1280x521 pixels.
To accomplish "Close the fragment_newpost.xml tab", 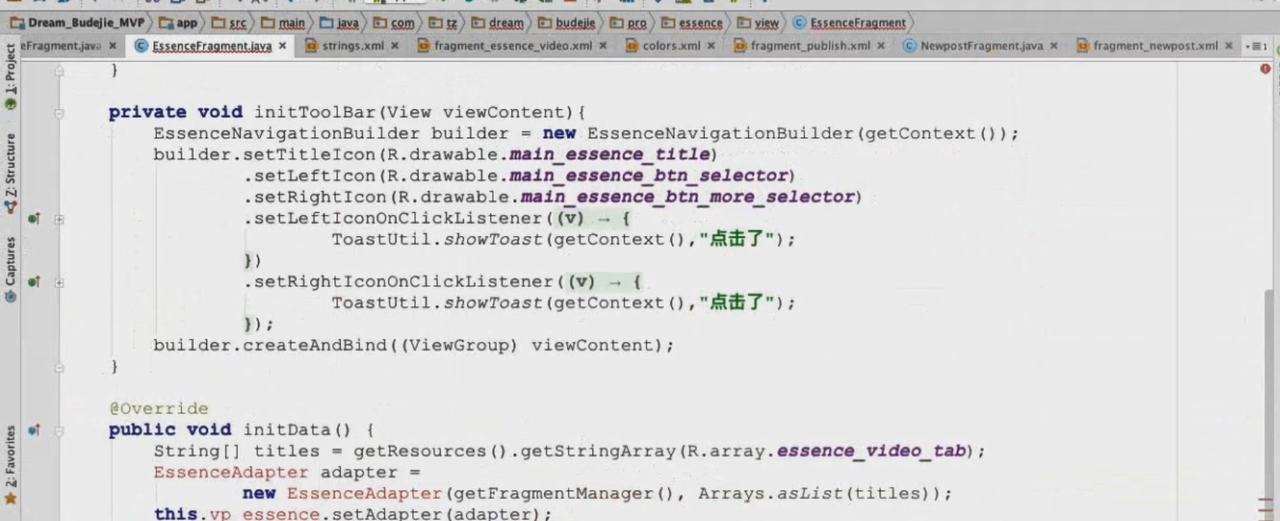I will coord(1229,46).
